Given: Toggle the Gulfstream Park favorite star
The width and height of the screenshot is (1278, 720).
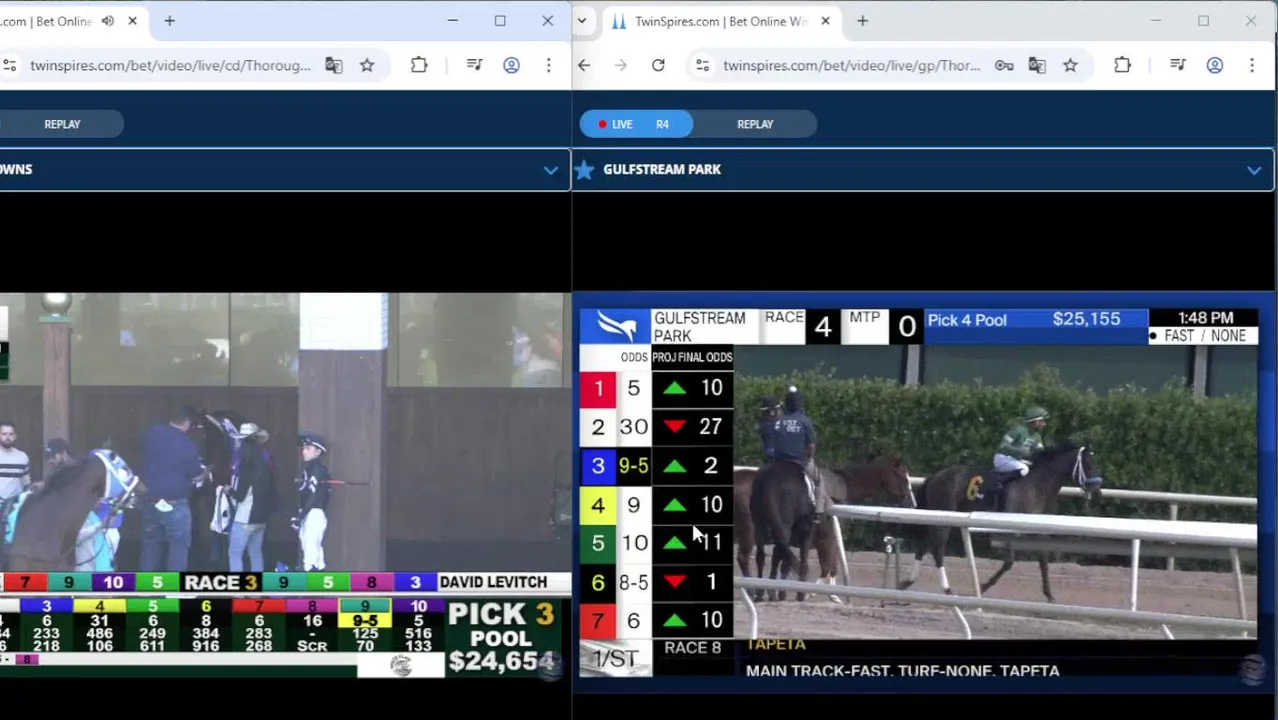Looking at the screenshot, I should (585, 170).
